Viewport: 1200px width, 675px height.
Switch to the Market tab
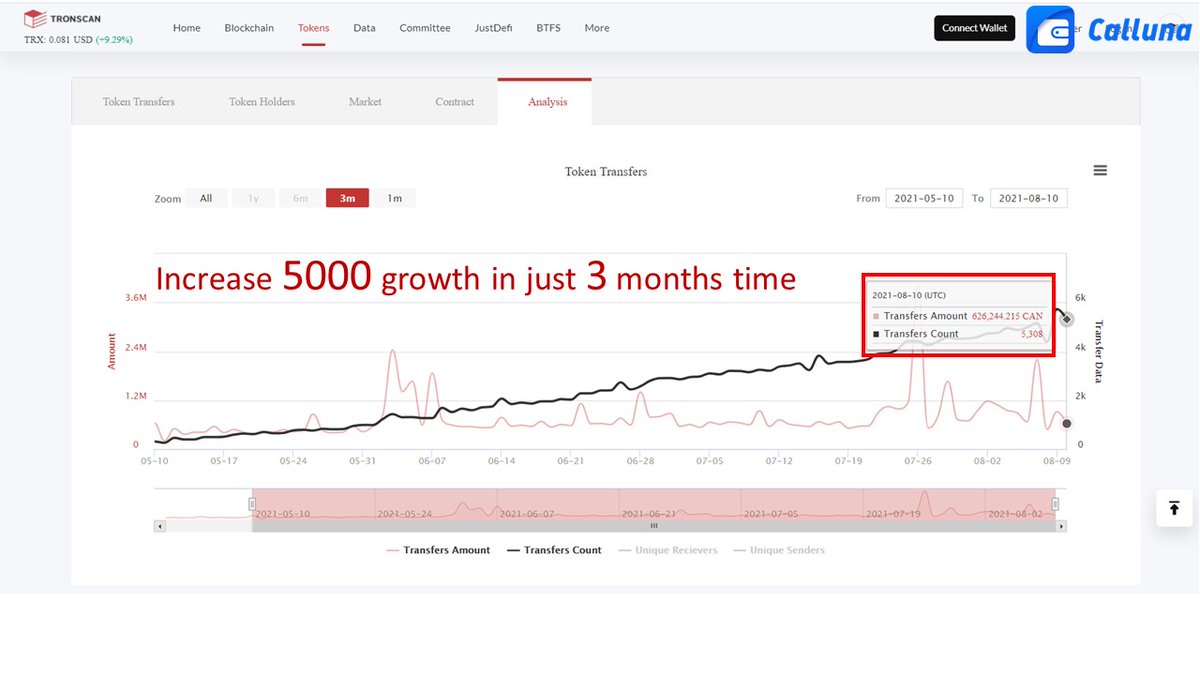(x=365, y=102)
